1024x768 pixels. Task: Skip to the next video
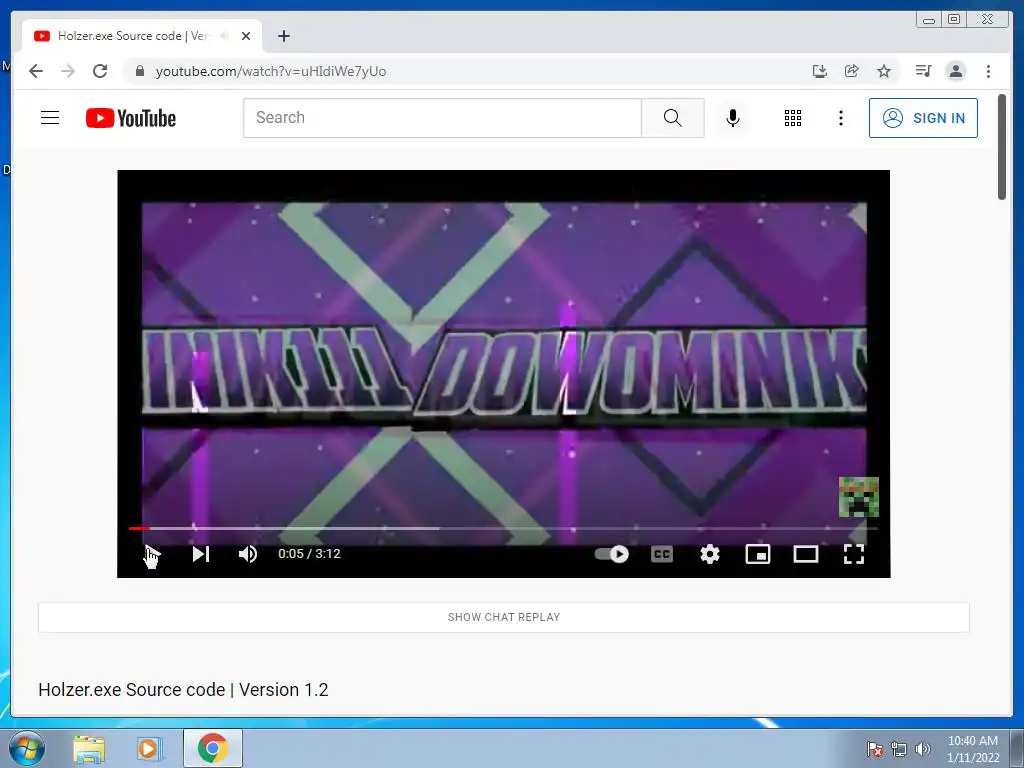(200, 554)
